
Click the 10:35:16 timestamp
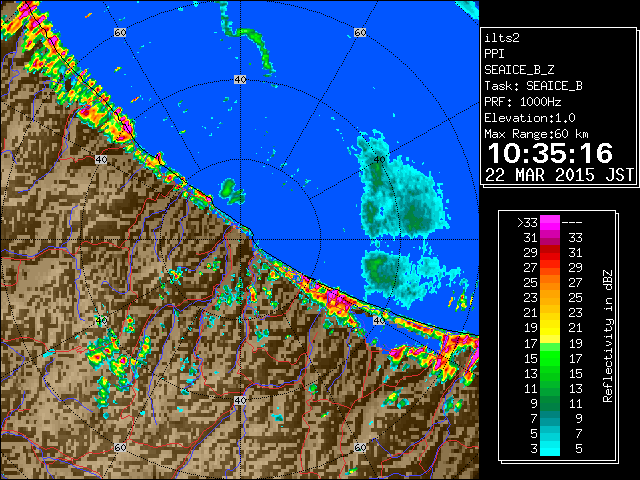pos(550,153)
